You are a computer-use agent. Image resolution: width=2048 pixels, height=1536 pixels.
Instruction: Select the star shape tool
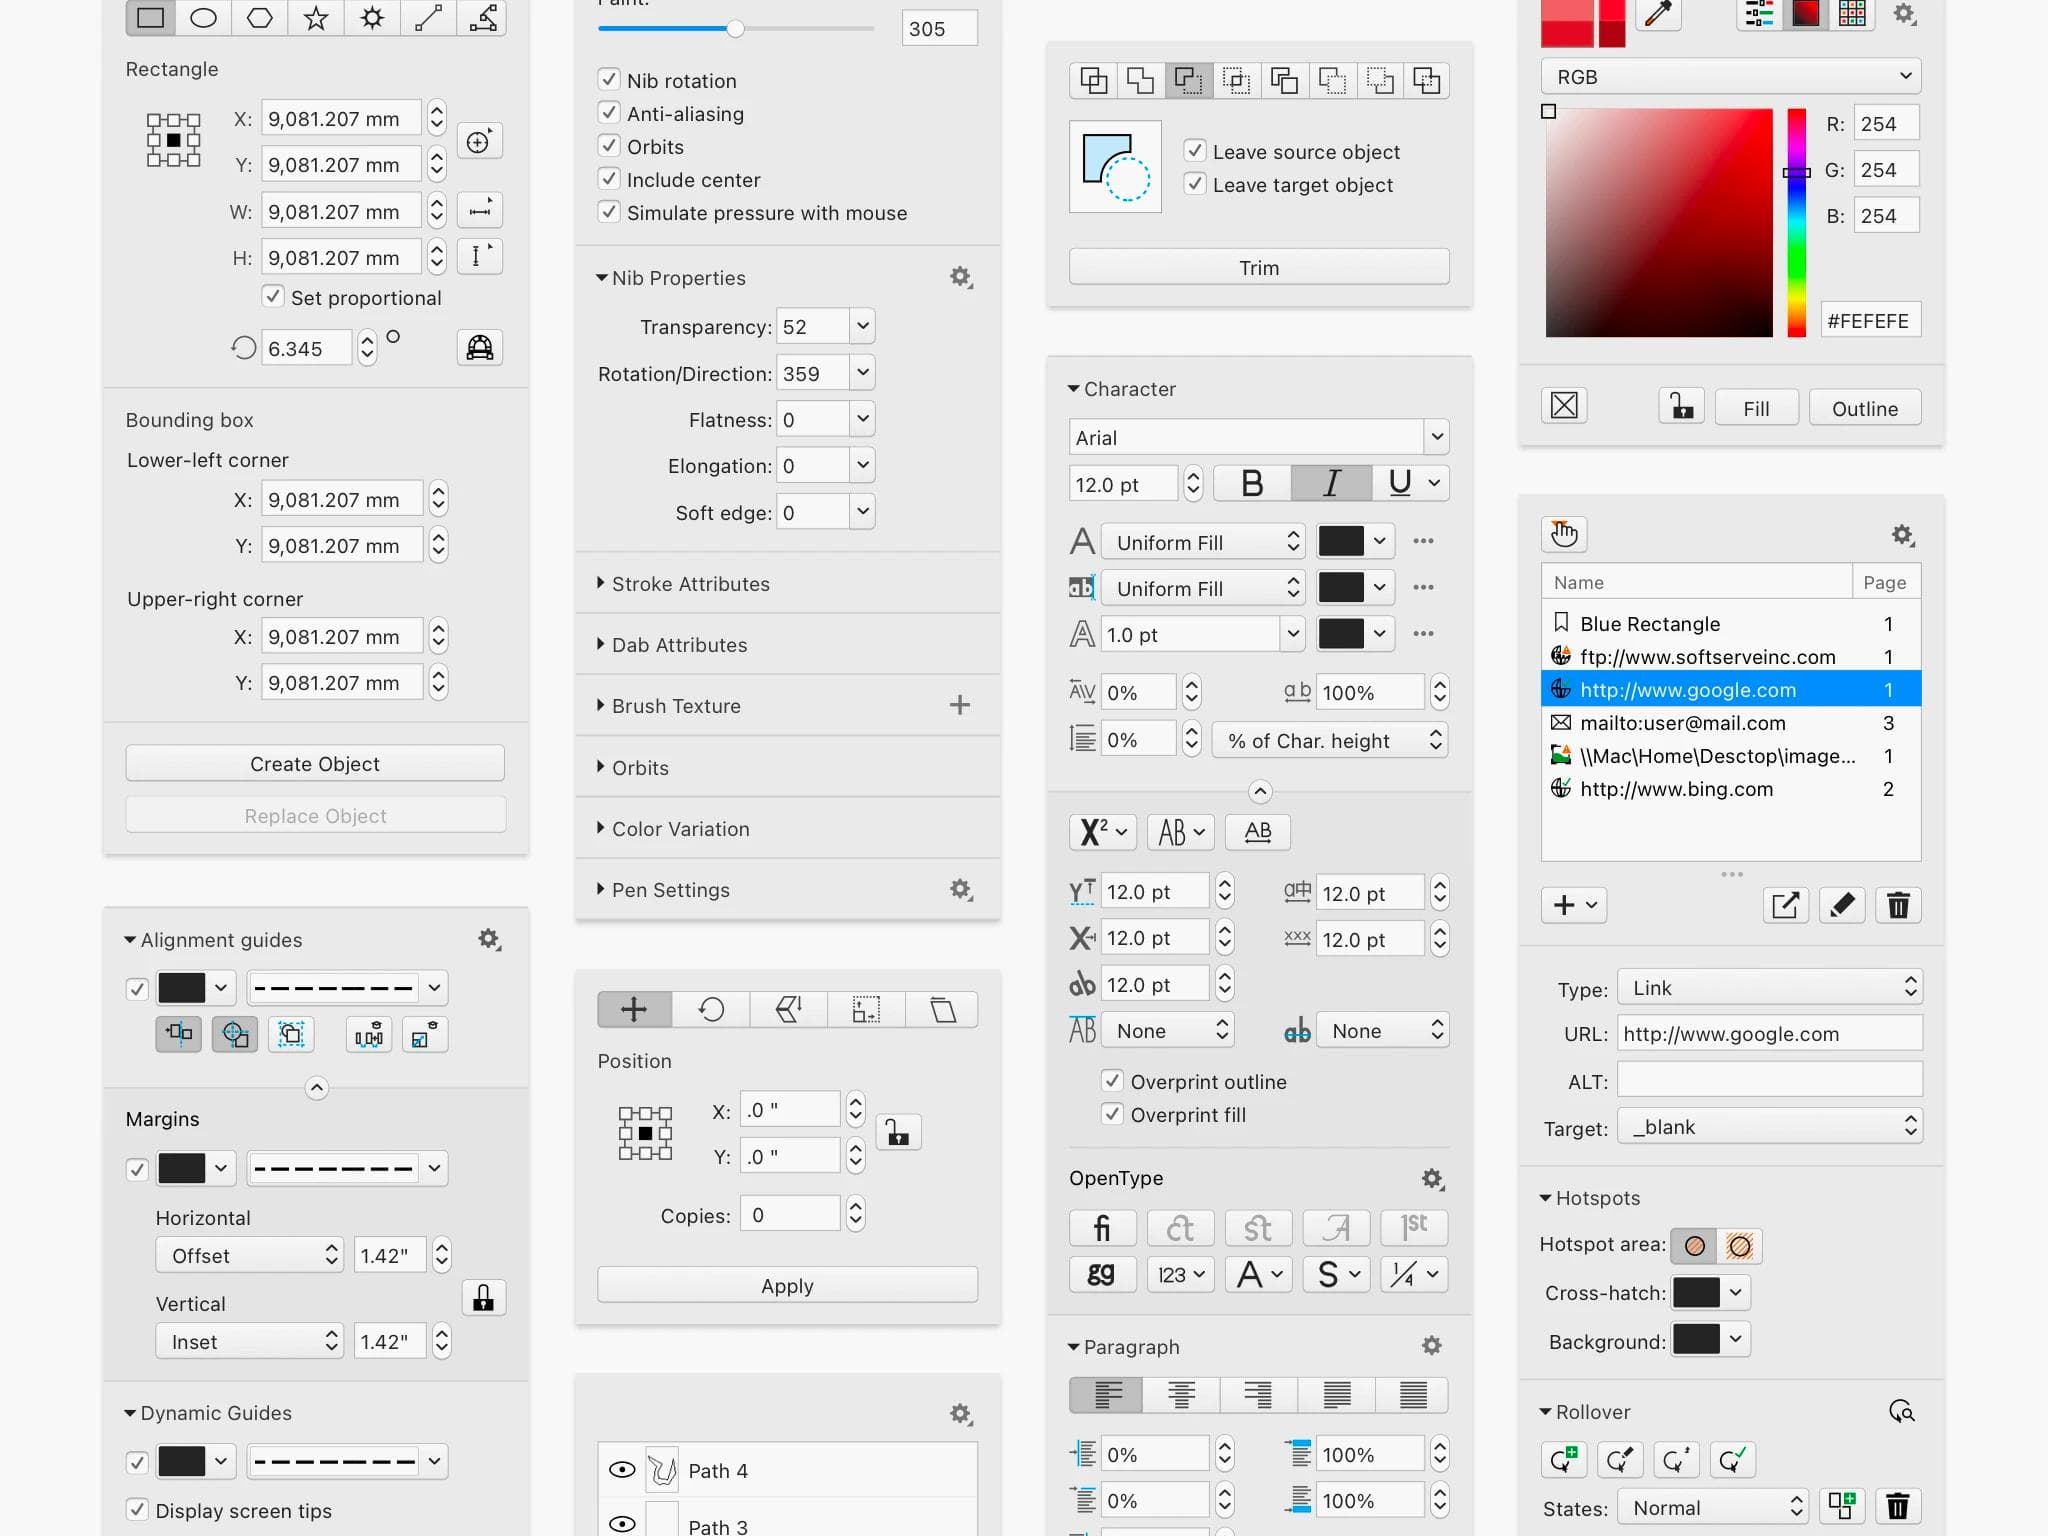pos(316,17)
